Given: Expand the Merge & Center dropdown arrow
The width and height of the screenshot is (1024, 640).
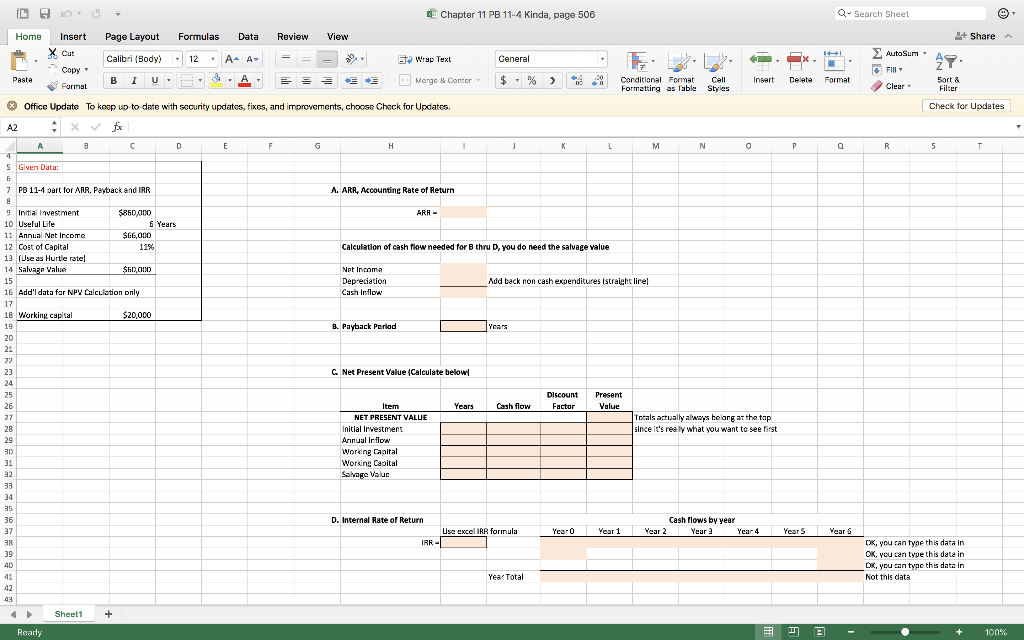Looking at the screenshot, I should [478, 80].
